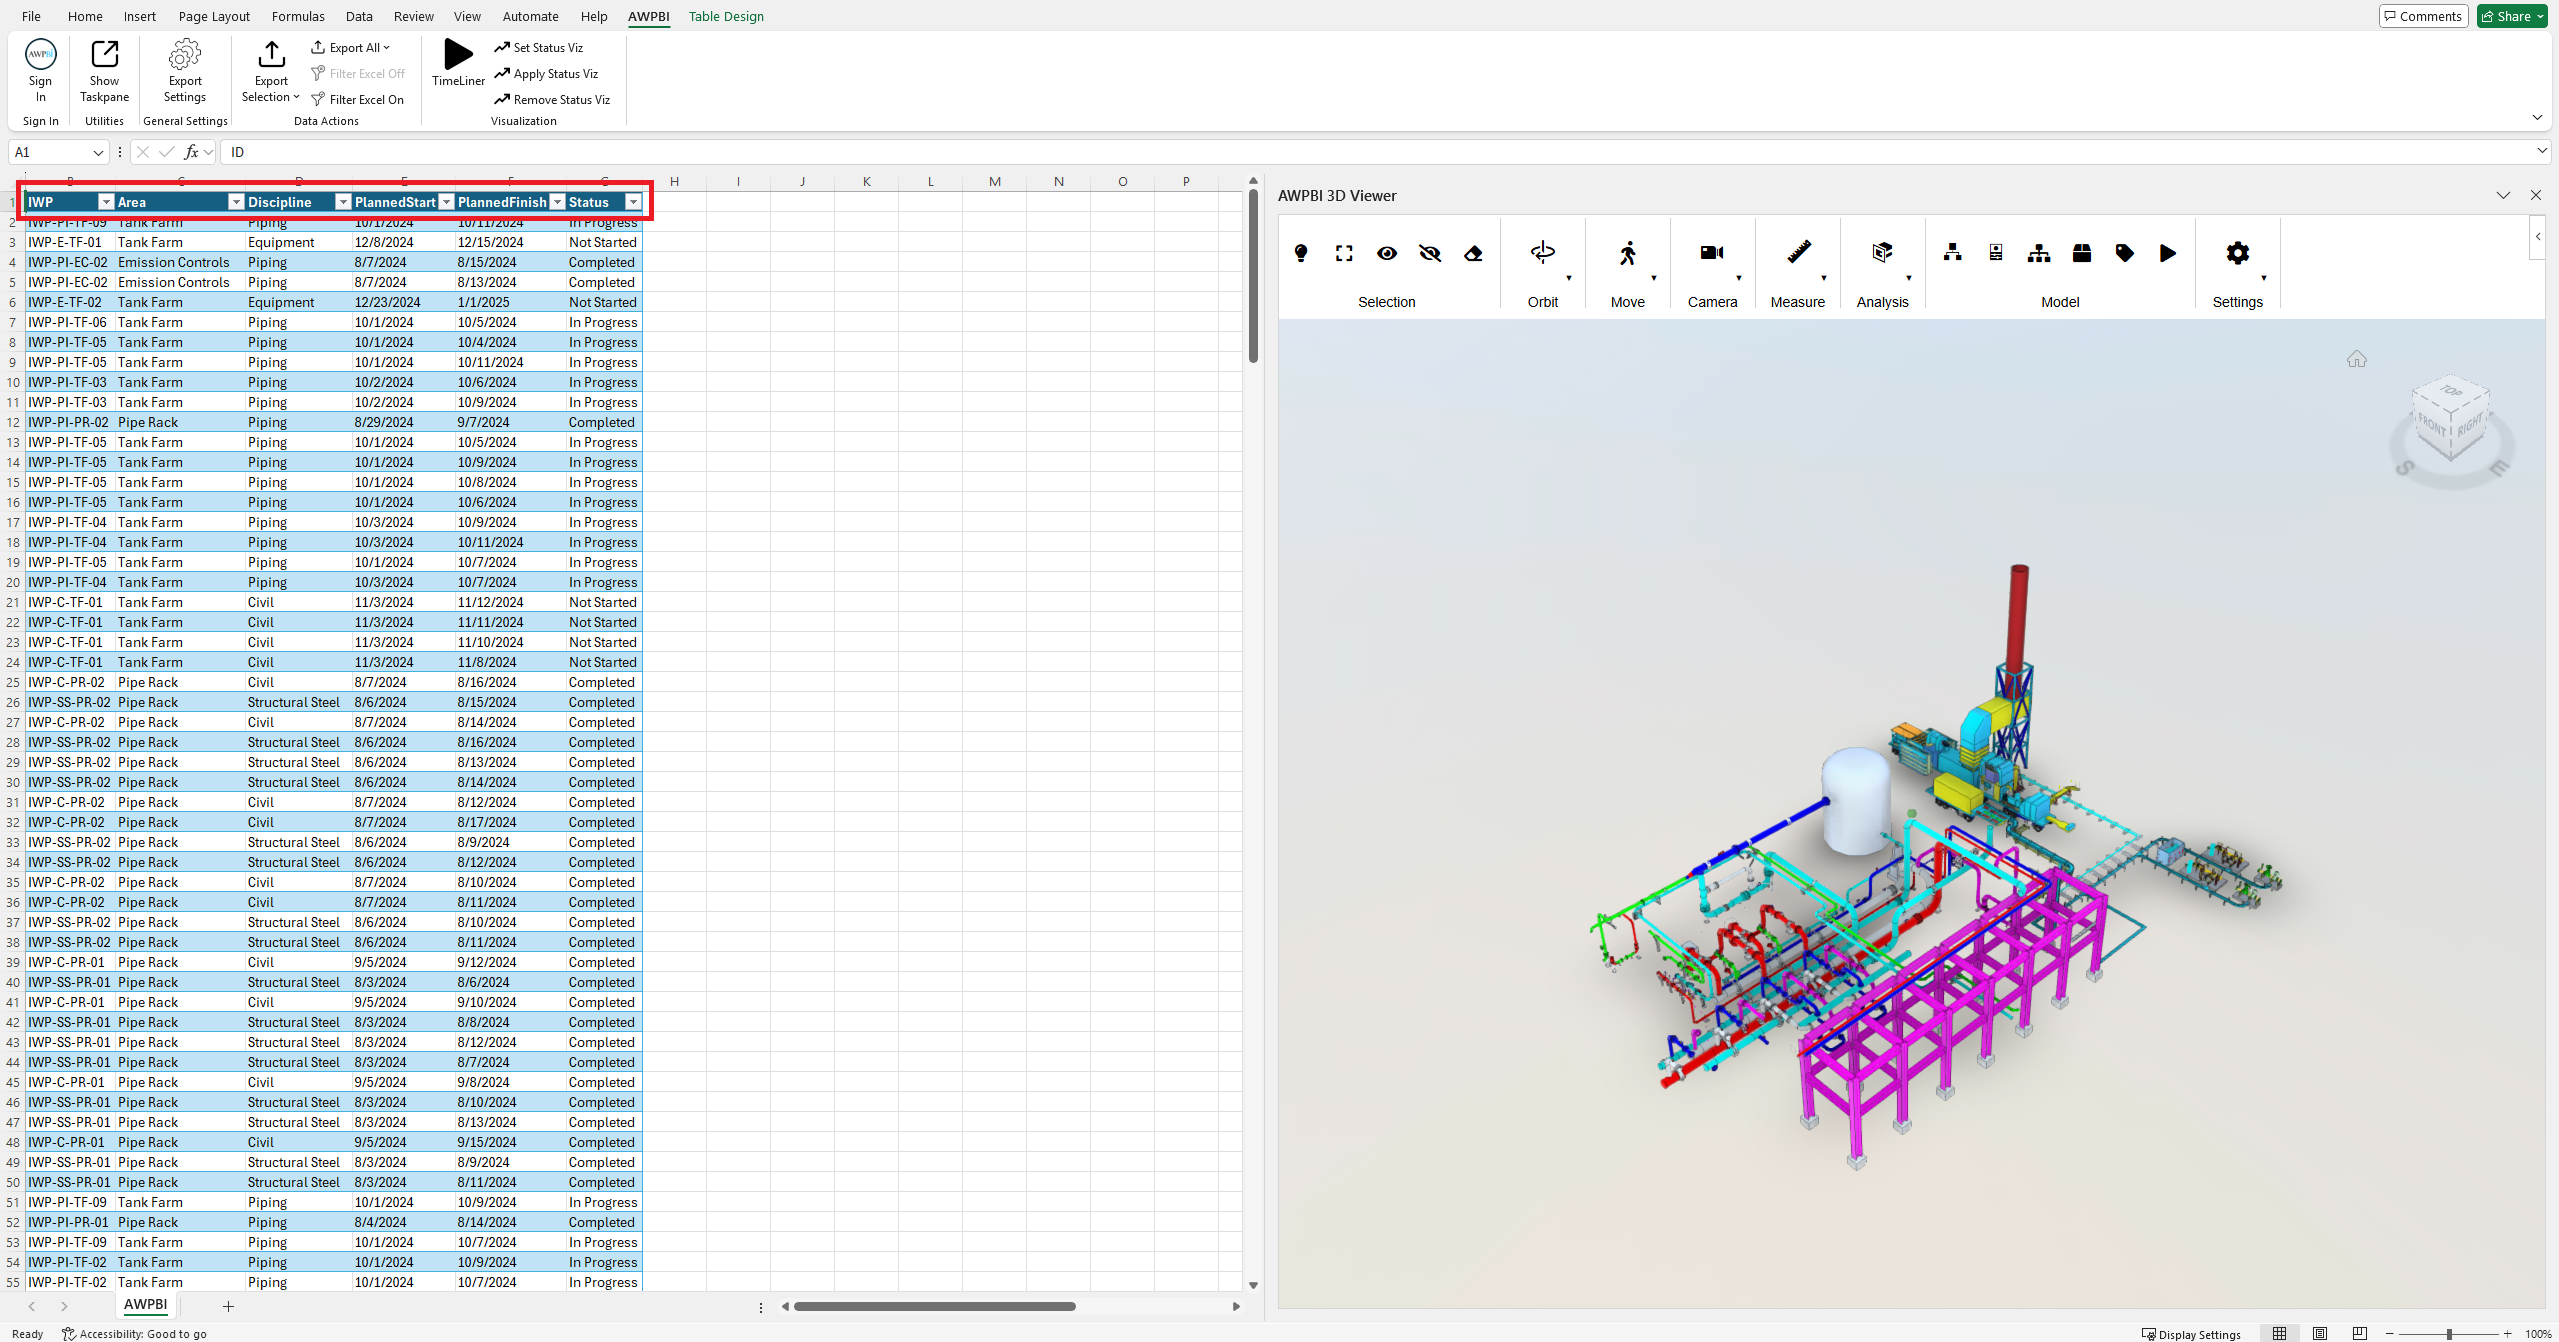Click Display Settings in status bar
Viewport: 2559px width, 1342px height.
(x=2190, y=1334)
